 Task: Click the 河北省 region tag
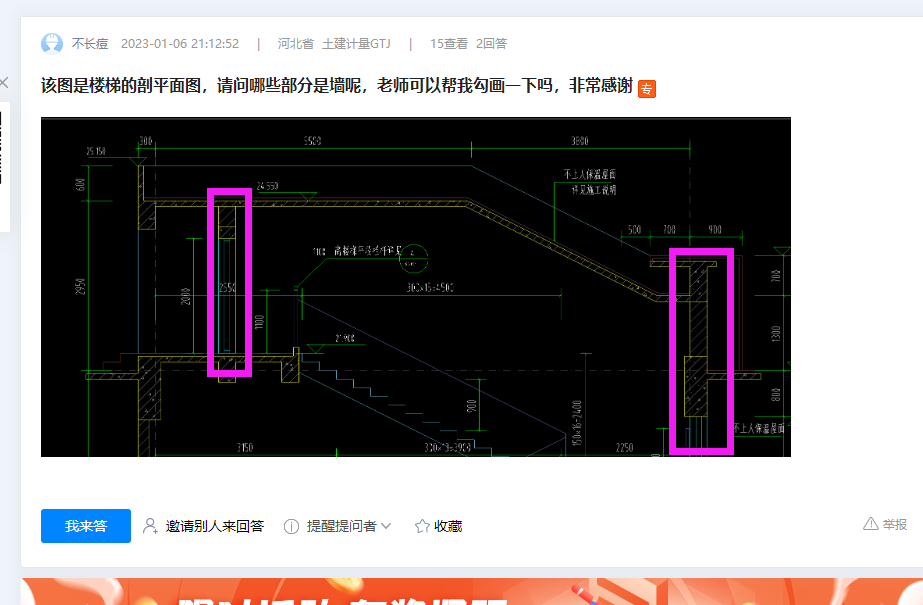[x=296, y=44]
